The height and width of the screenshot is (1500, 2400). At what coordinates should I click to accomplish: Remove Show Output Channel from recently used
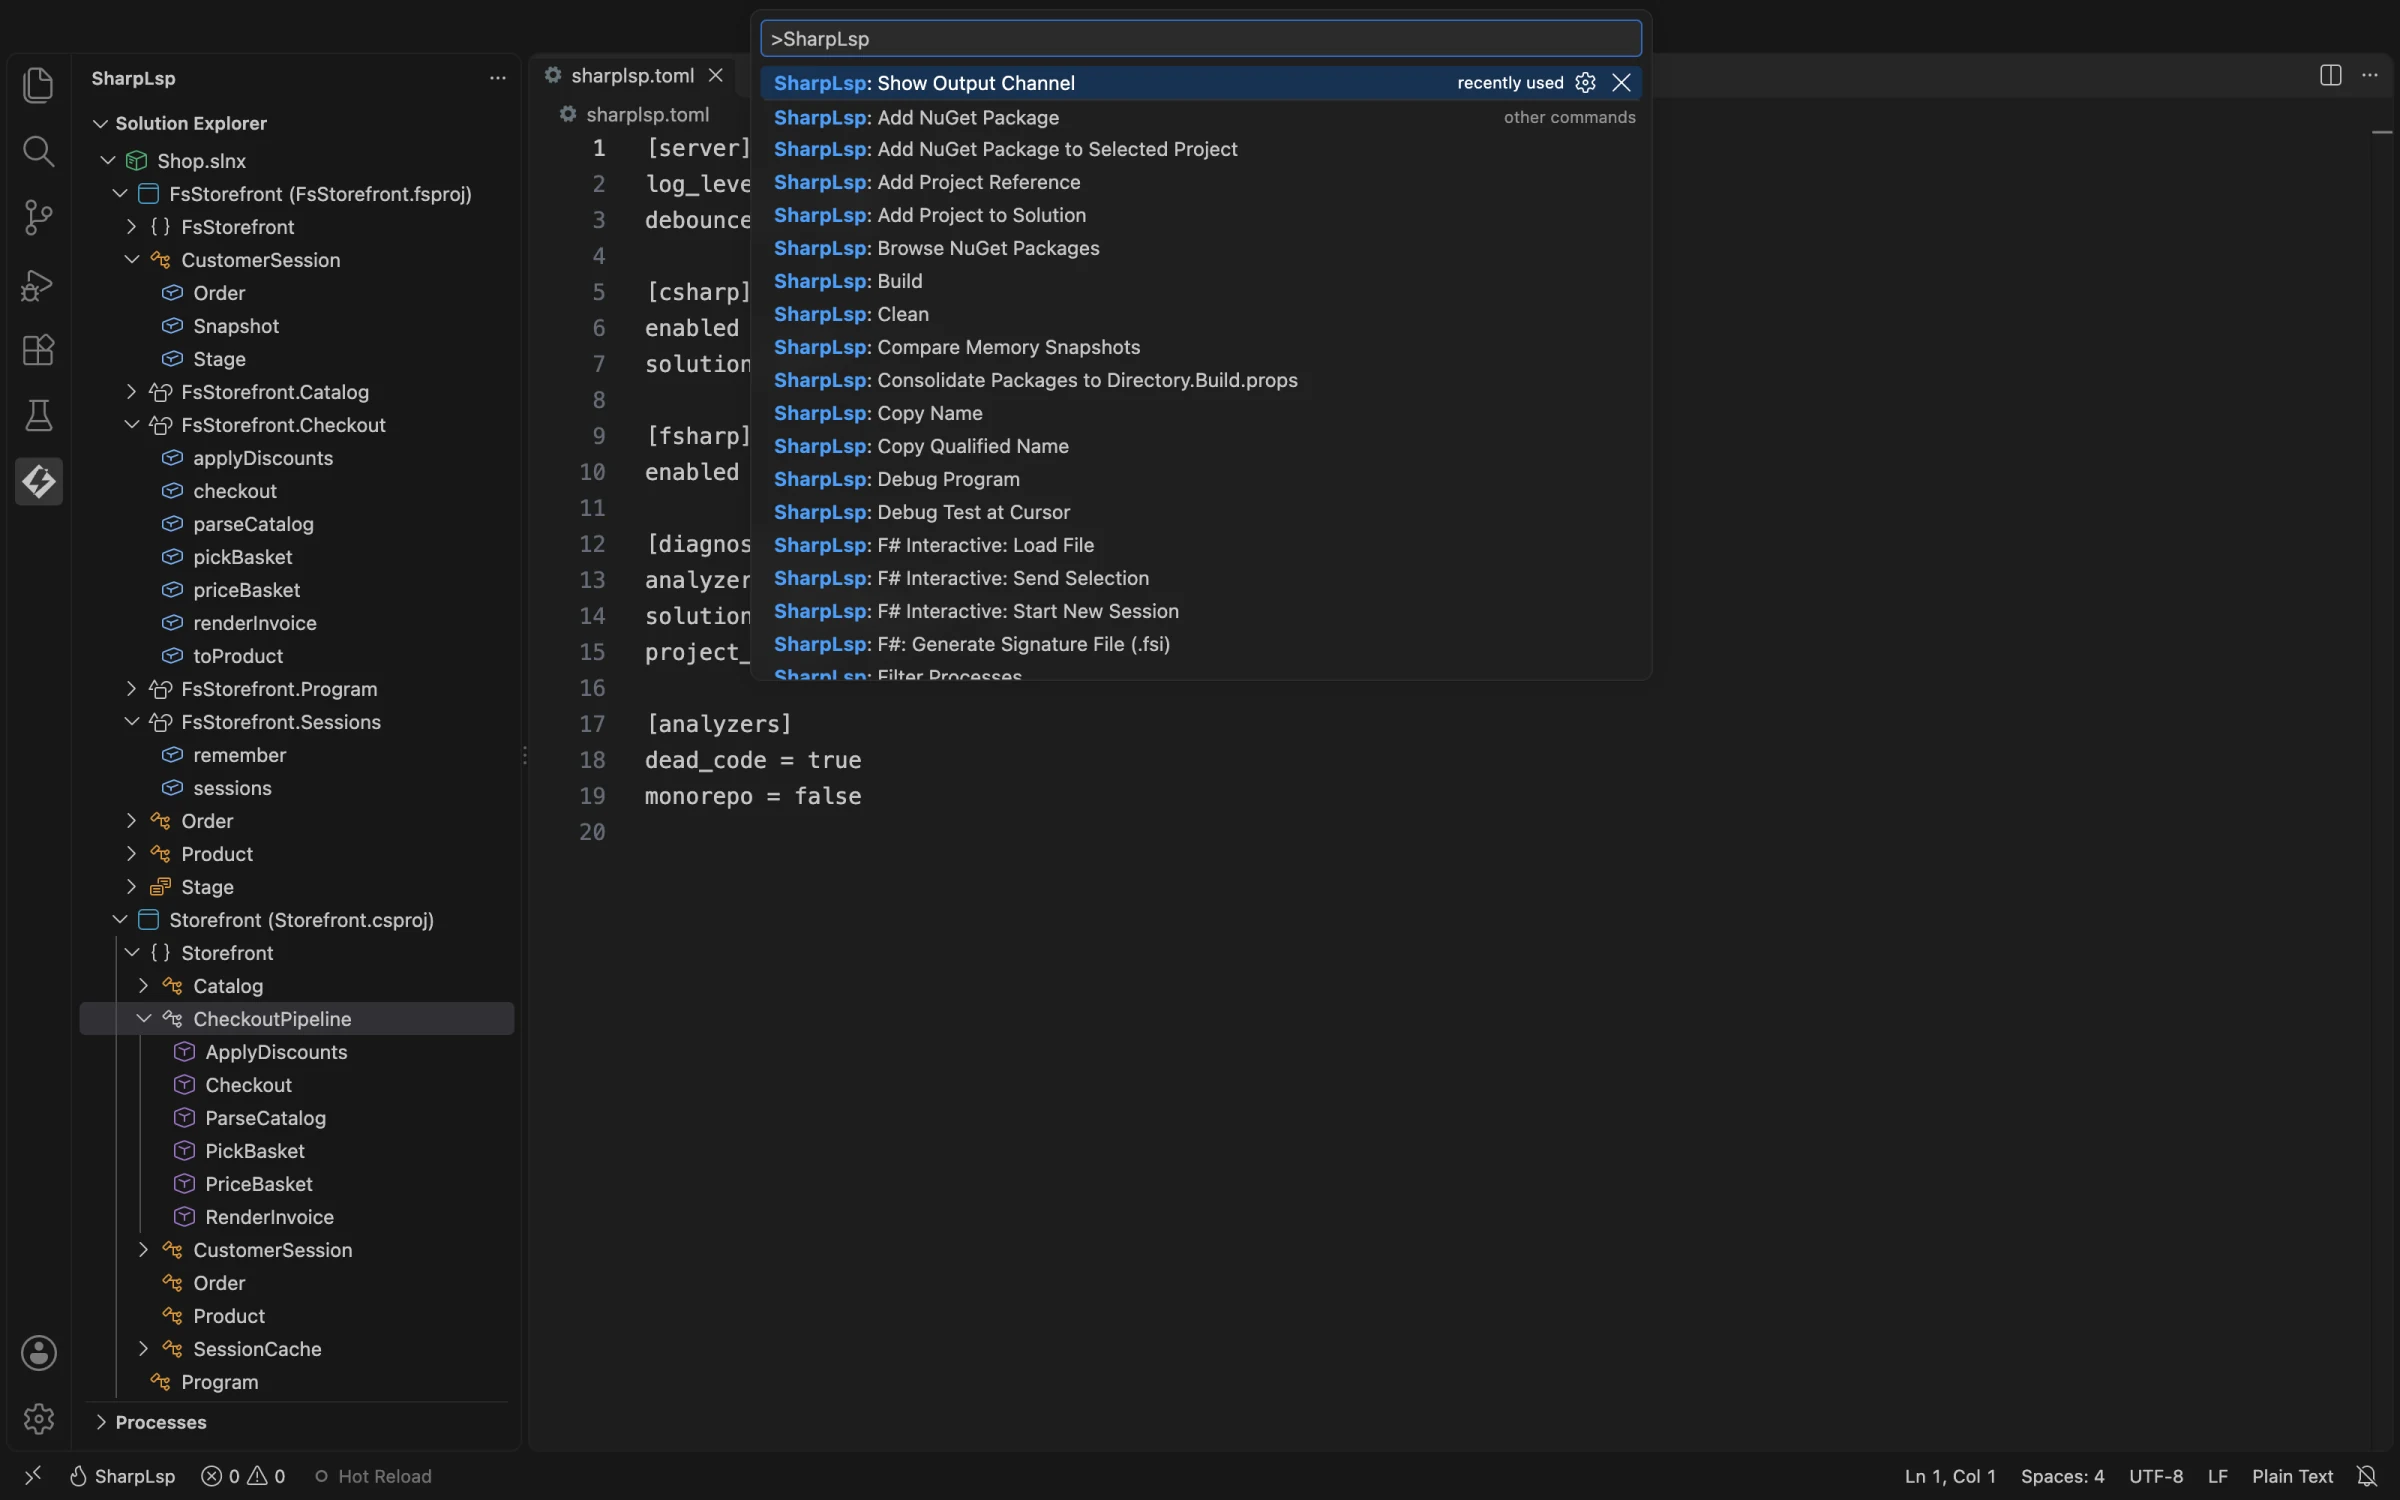point(1621,83)
